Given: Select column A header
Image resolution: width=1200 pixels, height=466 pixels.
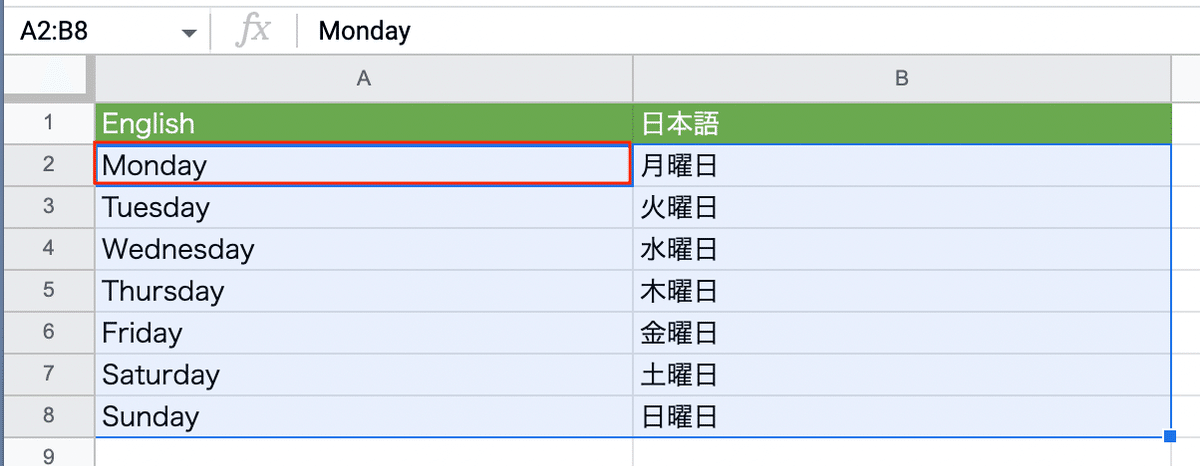Looking at the screenshot, I should click(364, 78).
